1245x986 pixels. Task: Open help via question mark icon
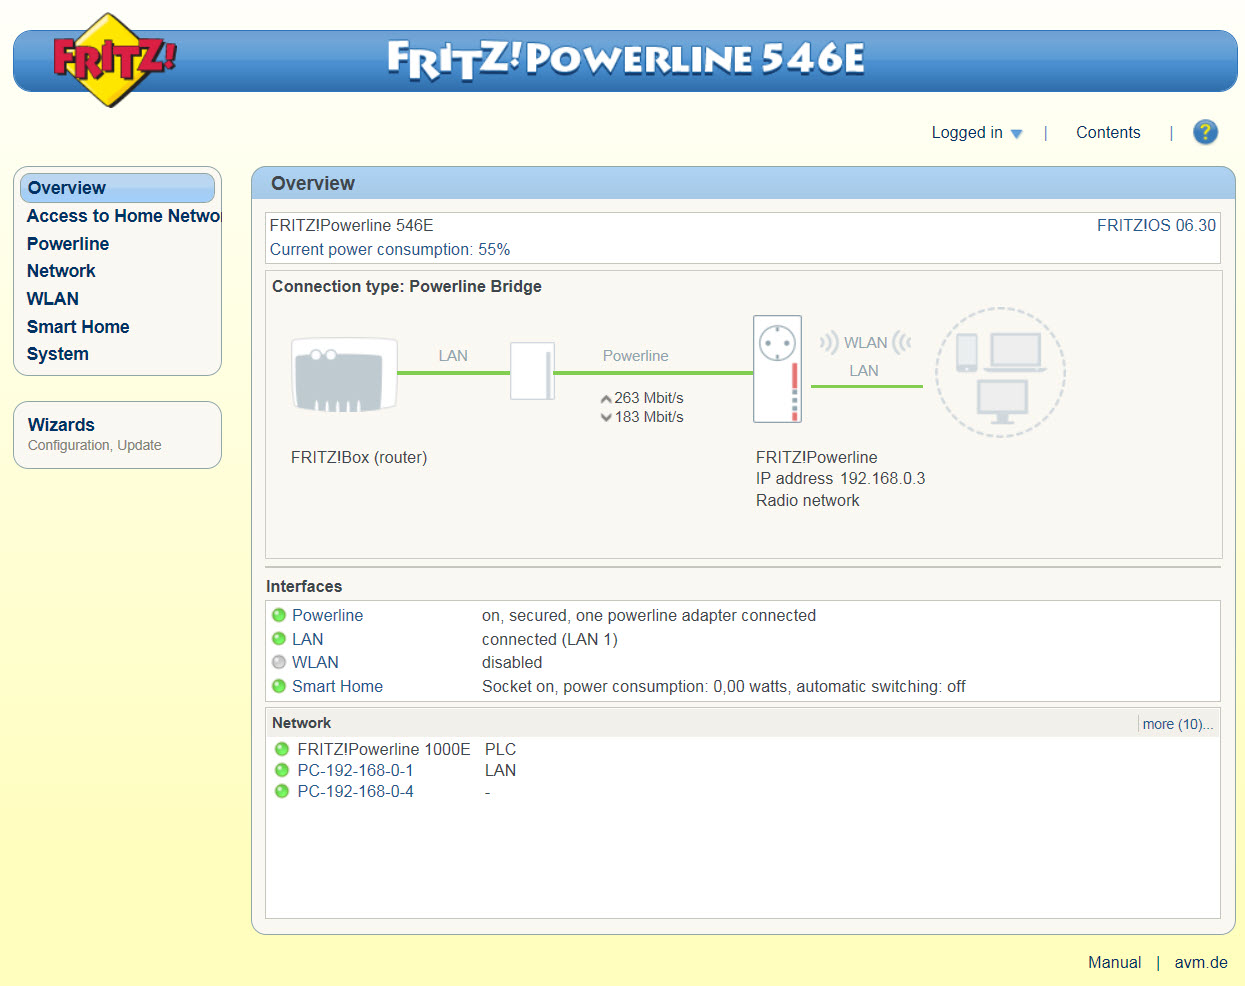tap(1205, 132)
